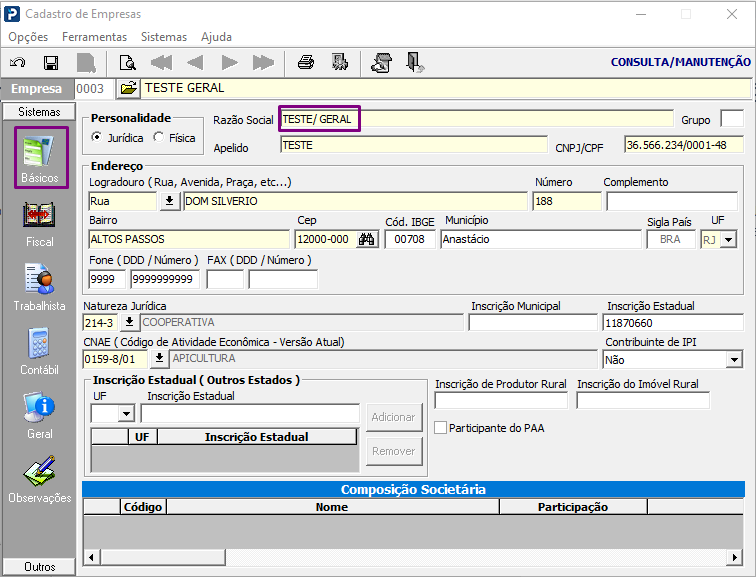756x577 pixels.
Task: Open the Ajuda menu
Action: [x=216, y=37]
